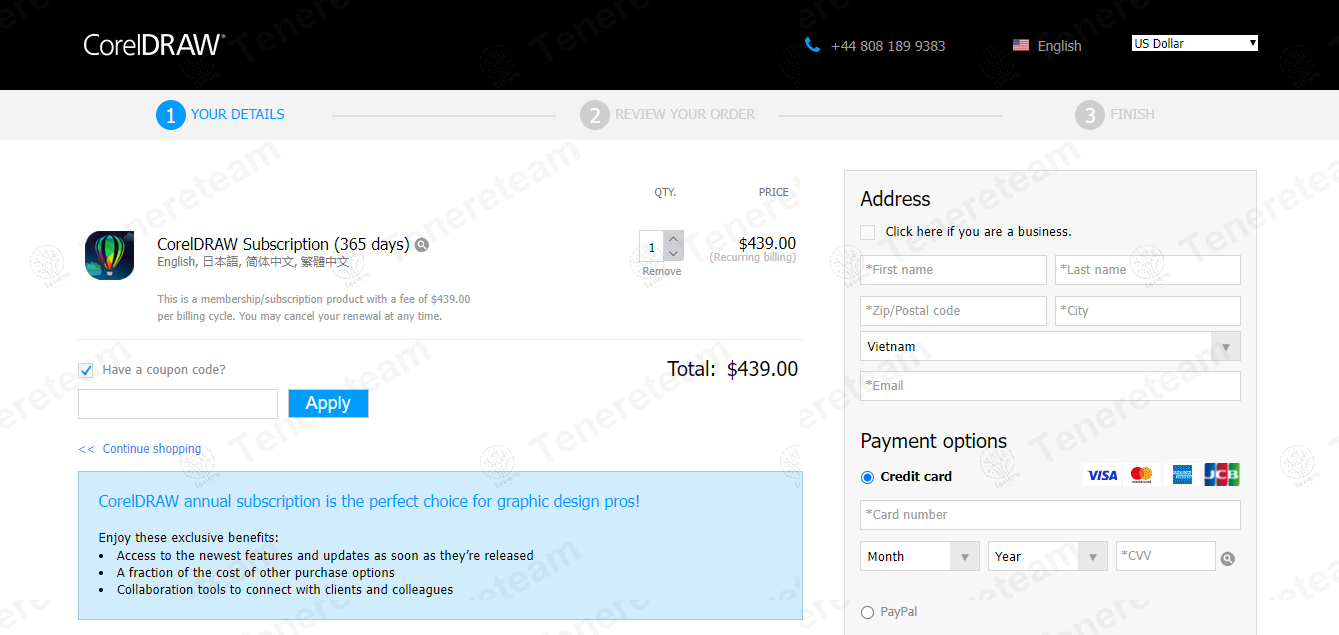1339x635 pixels.
Task: Check the 'Click here if you are a business' box
Action: (867, 232)
